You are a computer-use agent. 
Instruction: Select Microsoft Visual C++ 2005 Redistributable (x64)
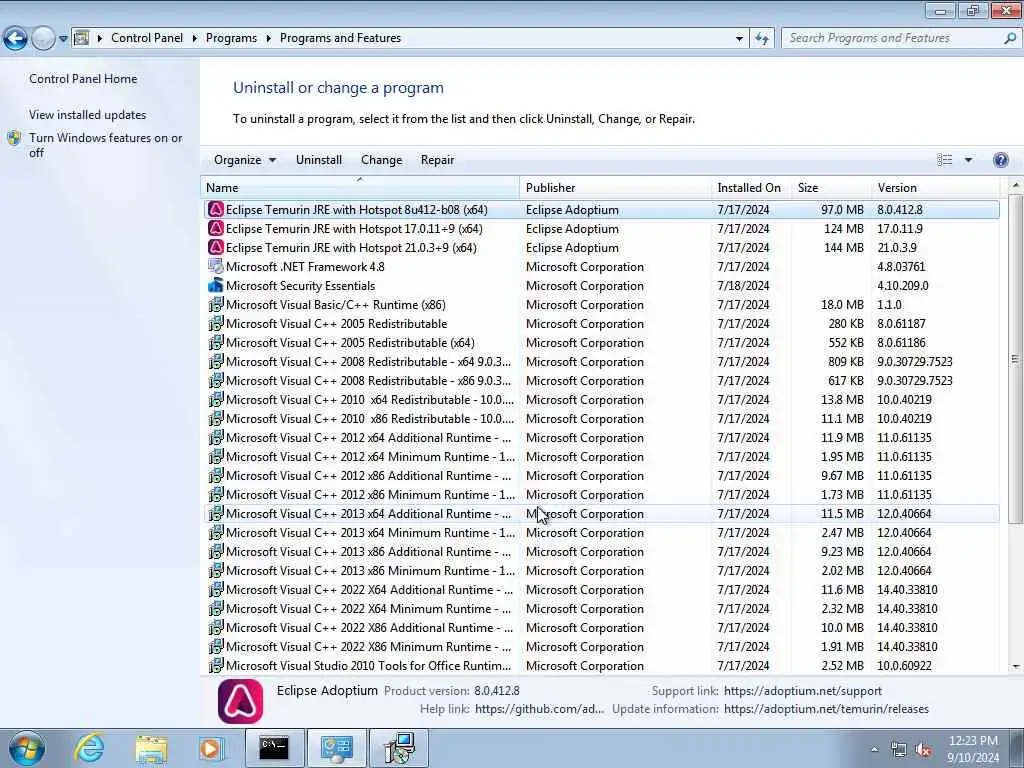click(x=601, y=343)
